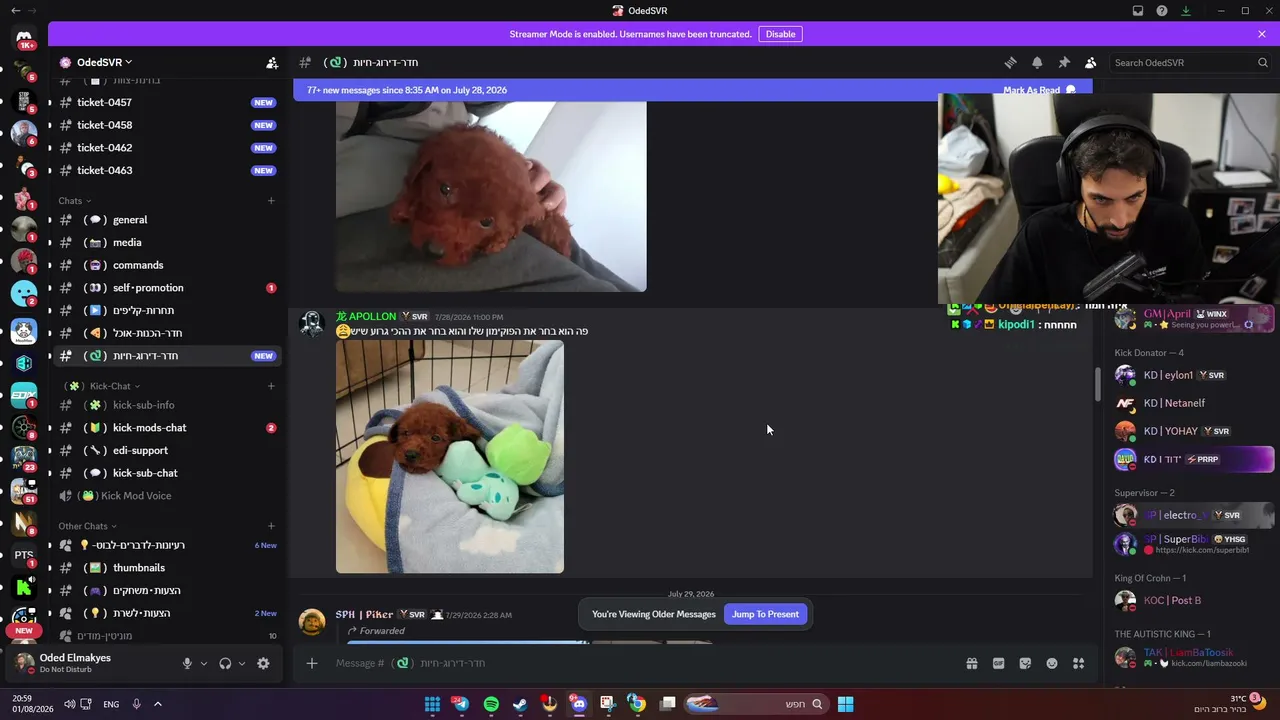The image size is (1280, 720).
Task: Open APOLLON's profile from username
Action: (366, 317)
